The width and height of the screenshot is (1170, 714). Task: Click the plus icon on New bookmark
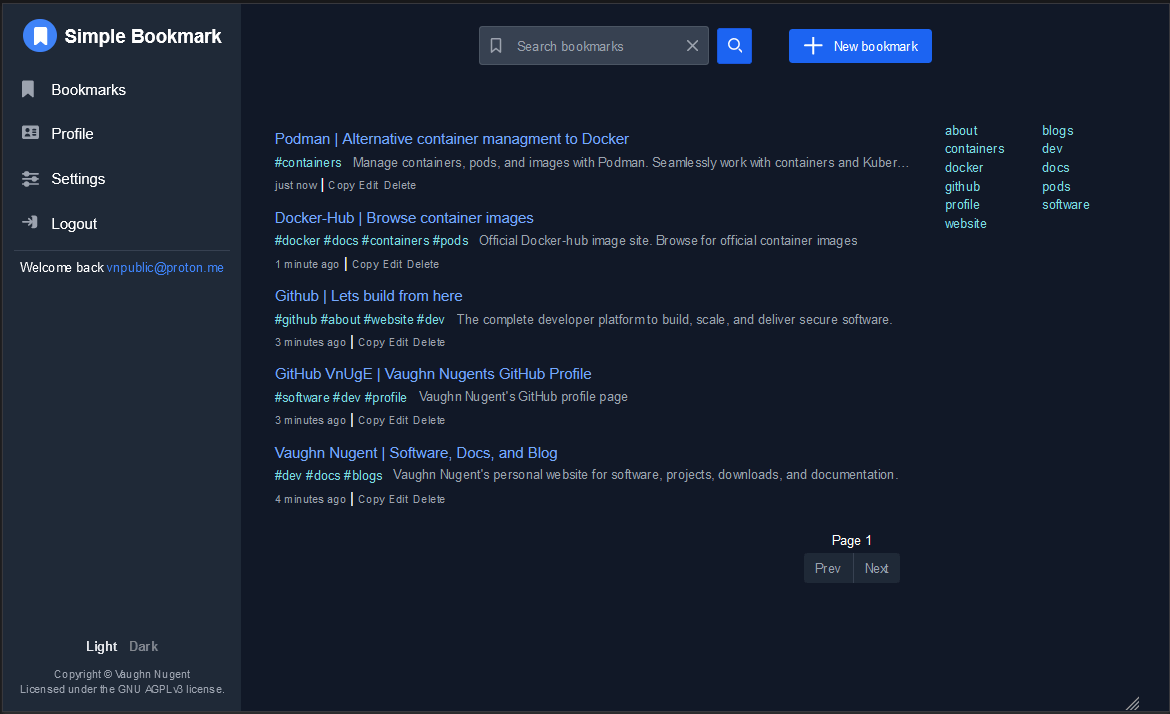813,46
